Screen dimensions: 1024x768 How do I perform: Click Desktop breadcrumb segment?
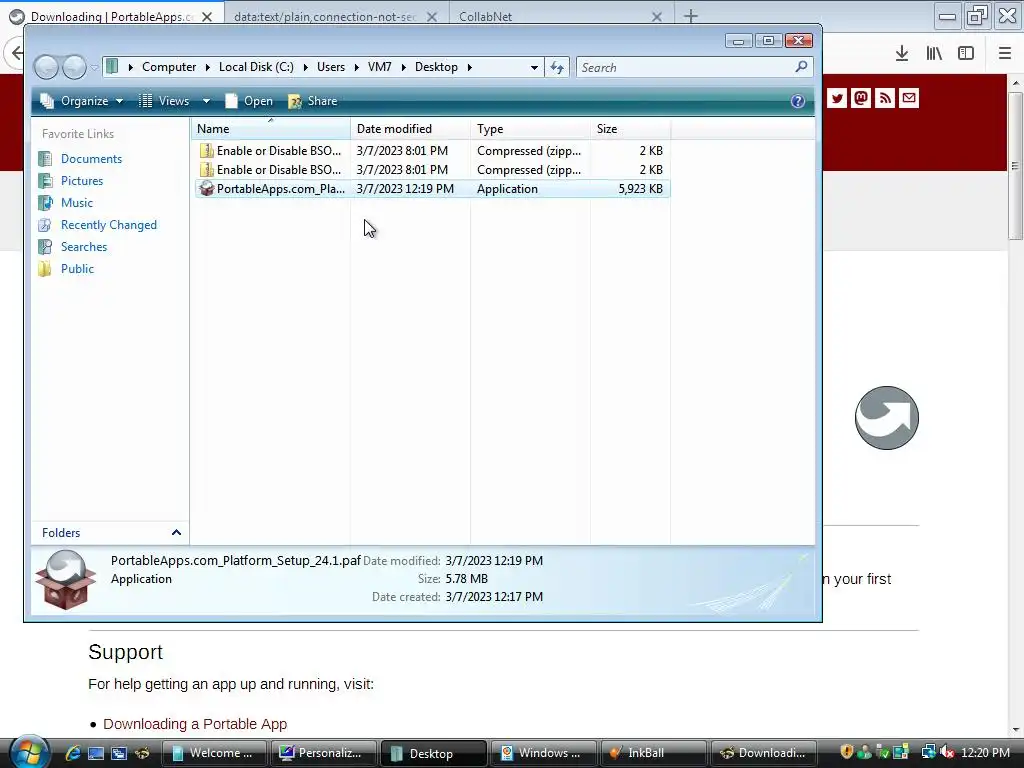pos(436,67)
